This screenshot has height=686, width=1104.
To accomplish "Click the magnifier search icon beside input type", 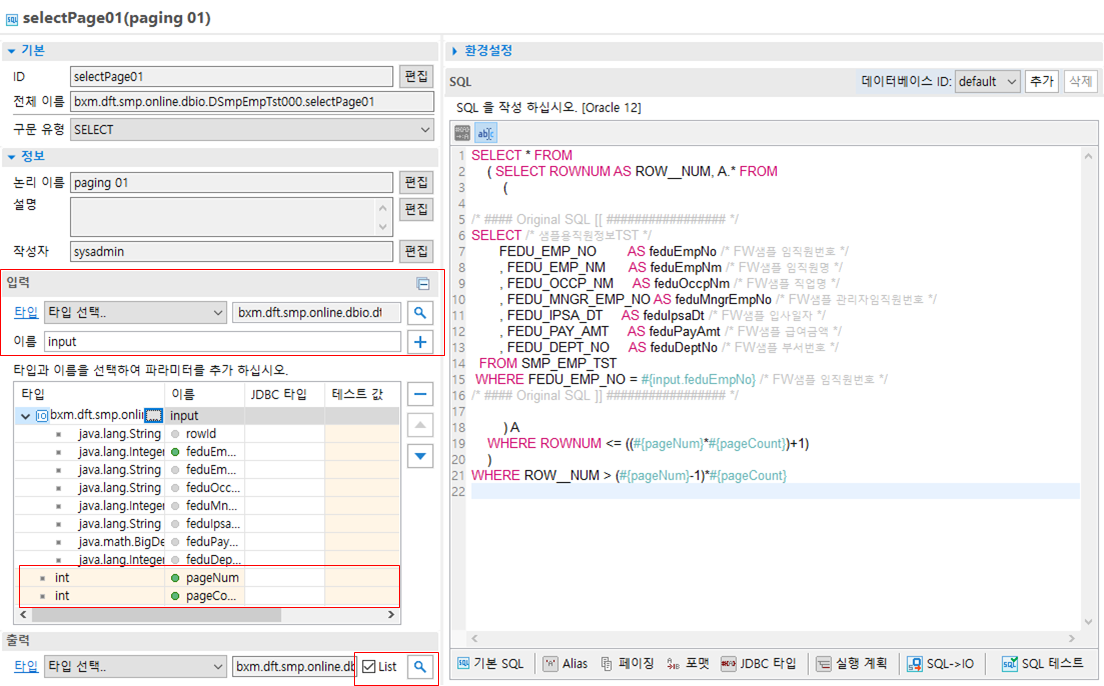I will tap(421, 313).
